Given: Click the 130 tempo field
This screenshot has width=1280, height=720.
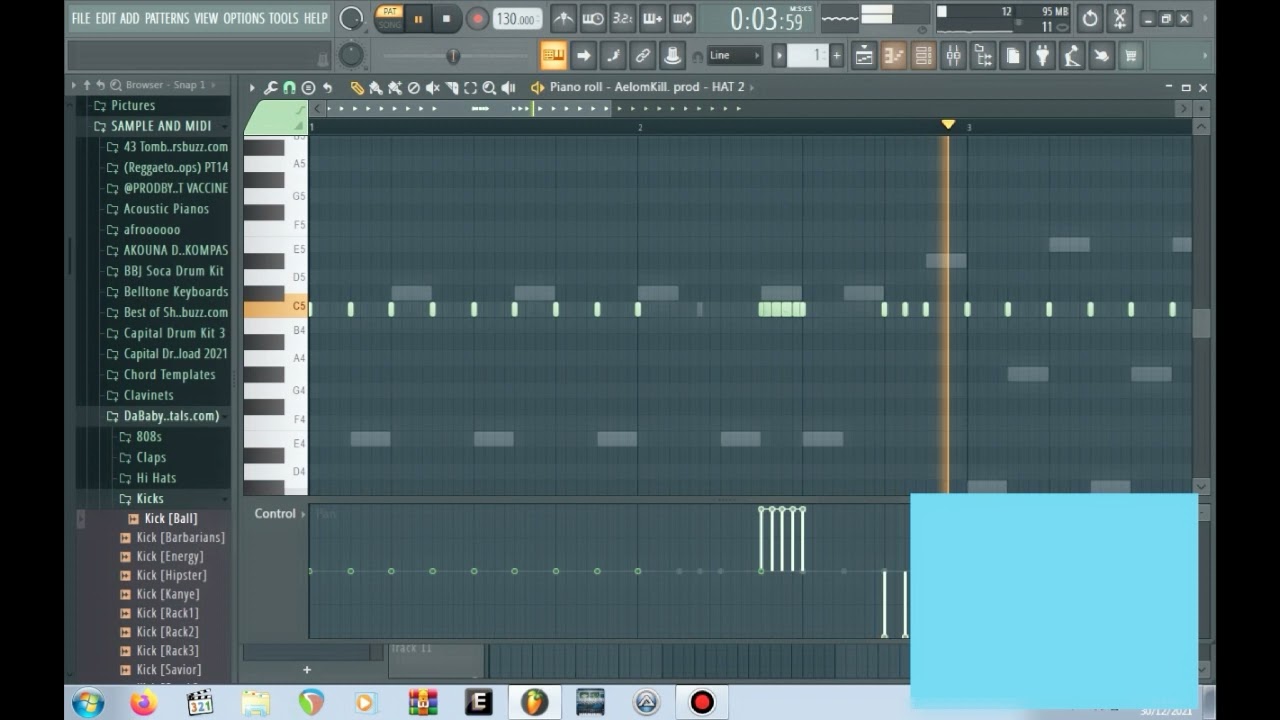Looking at the screenshot, I should 517,18.
